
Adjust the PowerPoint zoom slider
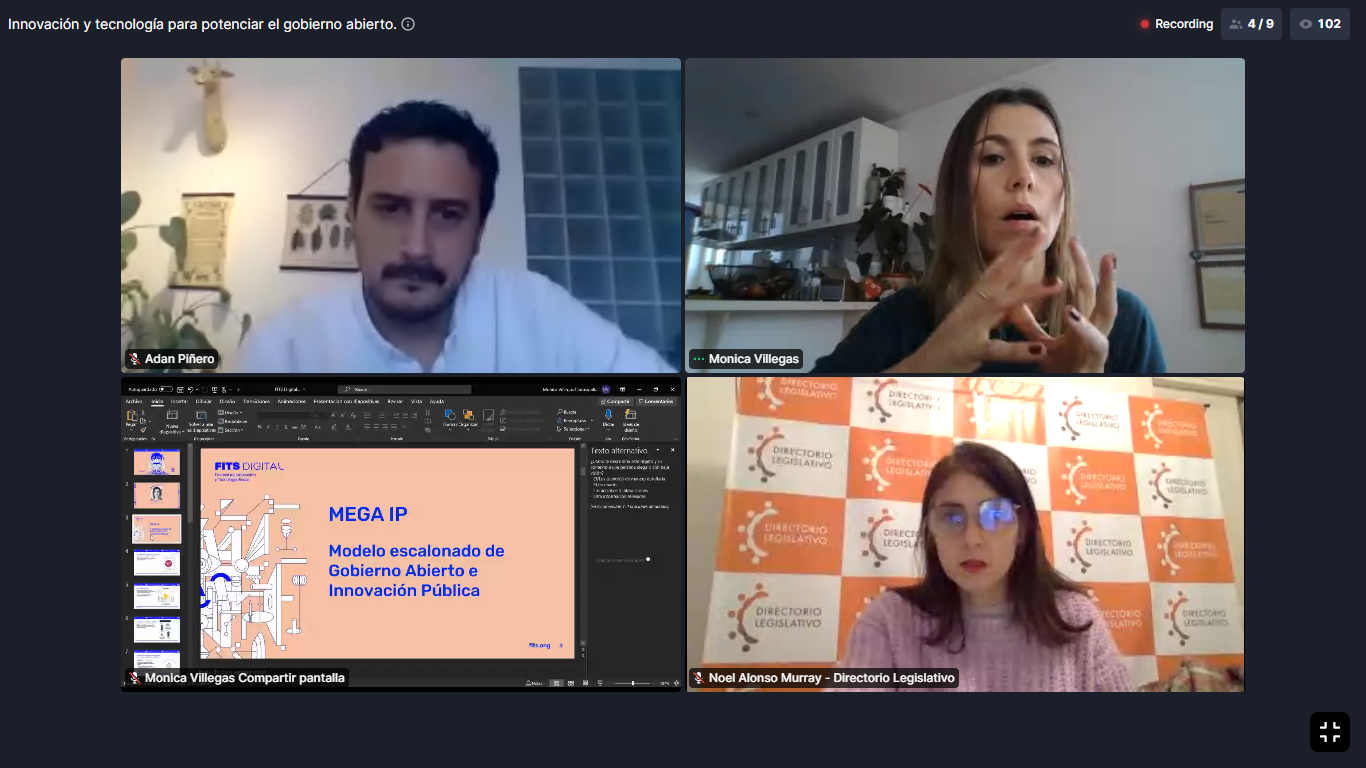(x=633, y=683)
